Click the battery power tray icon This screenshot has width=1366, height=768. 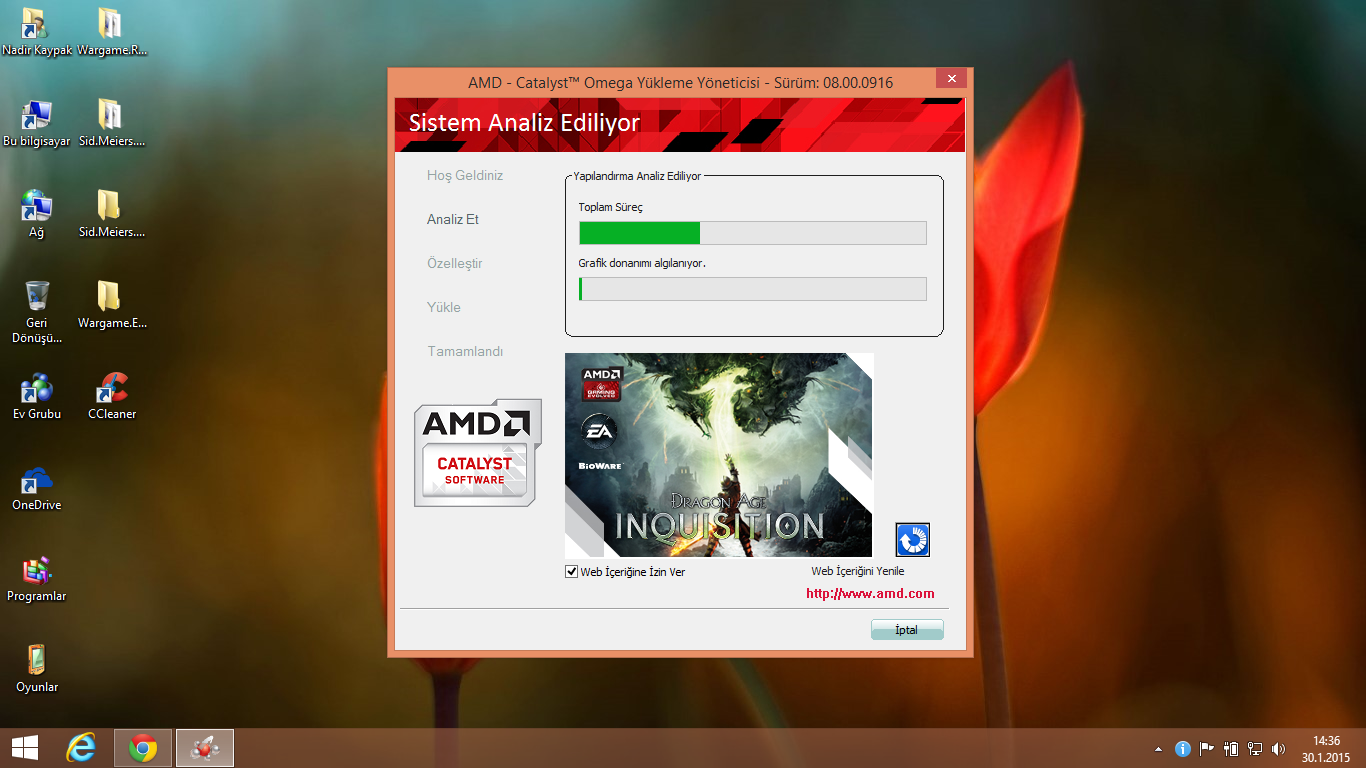coord(1231,748)
